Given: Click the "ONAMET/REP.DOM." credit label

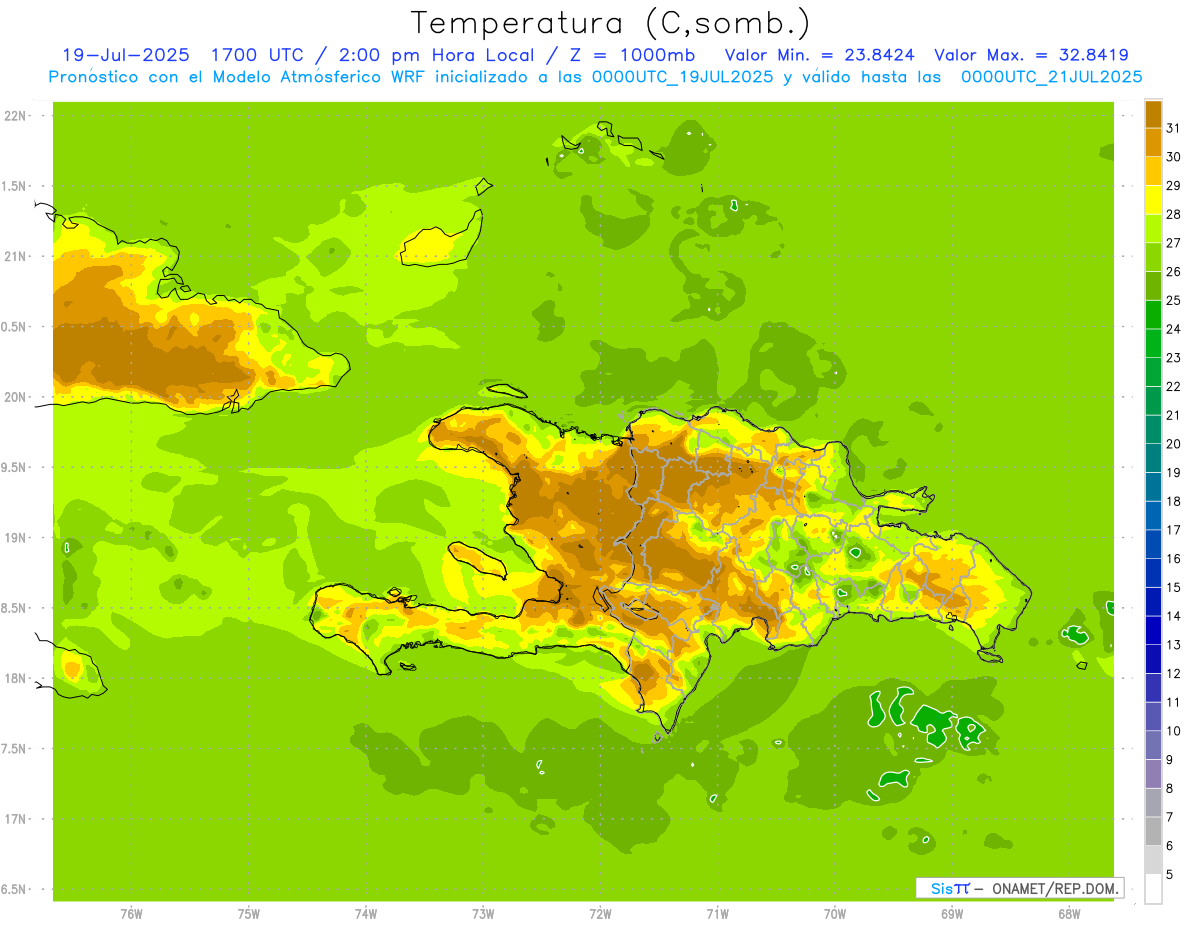Looking at the screenshot, I should 1054,888.
